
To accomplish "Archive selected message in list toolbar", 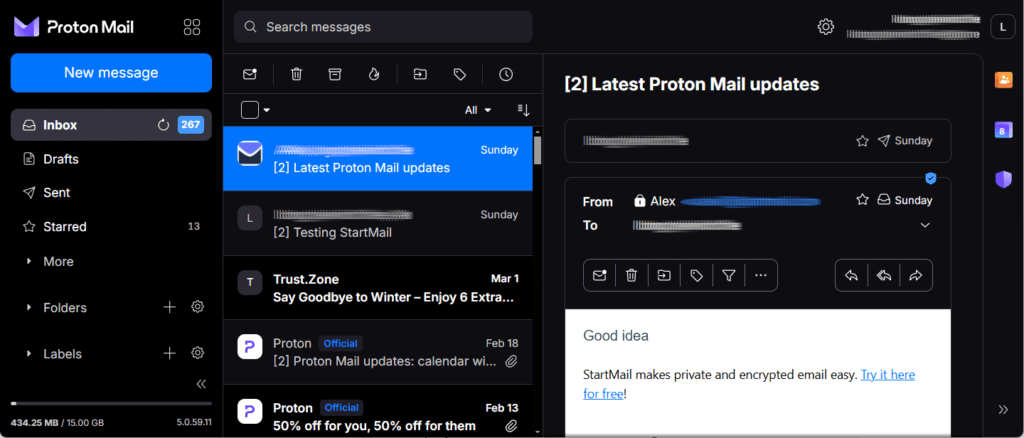I will click(334, 74).
